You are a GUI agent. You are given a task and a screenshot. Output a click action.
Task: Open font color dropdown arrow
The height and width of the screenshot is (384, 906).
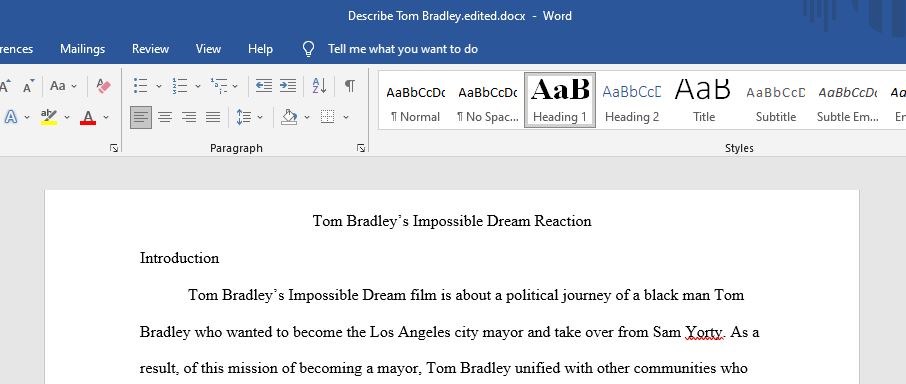click(106, 117)
